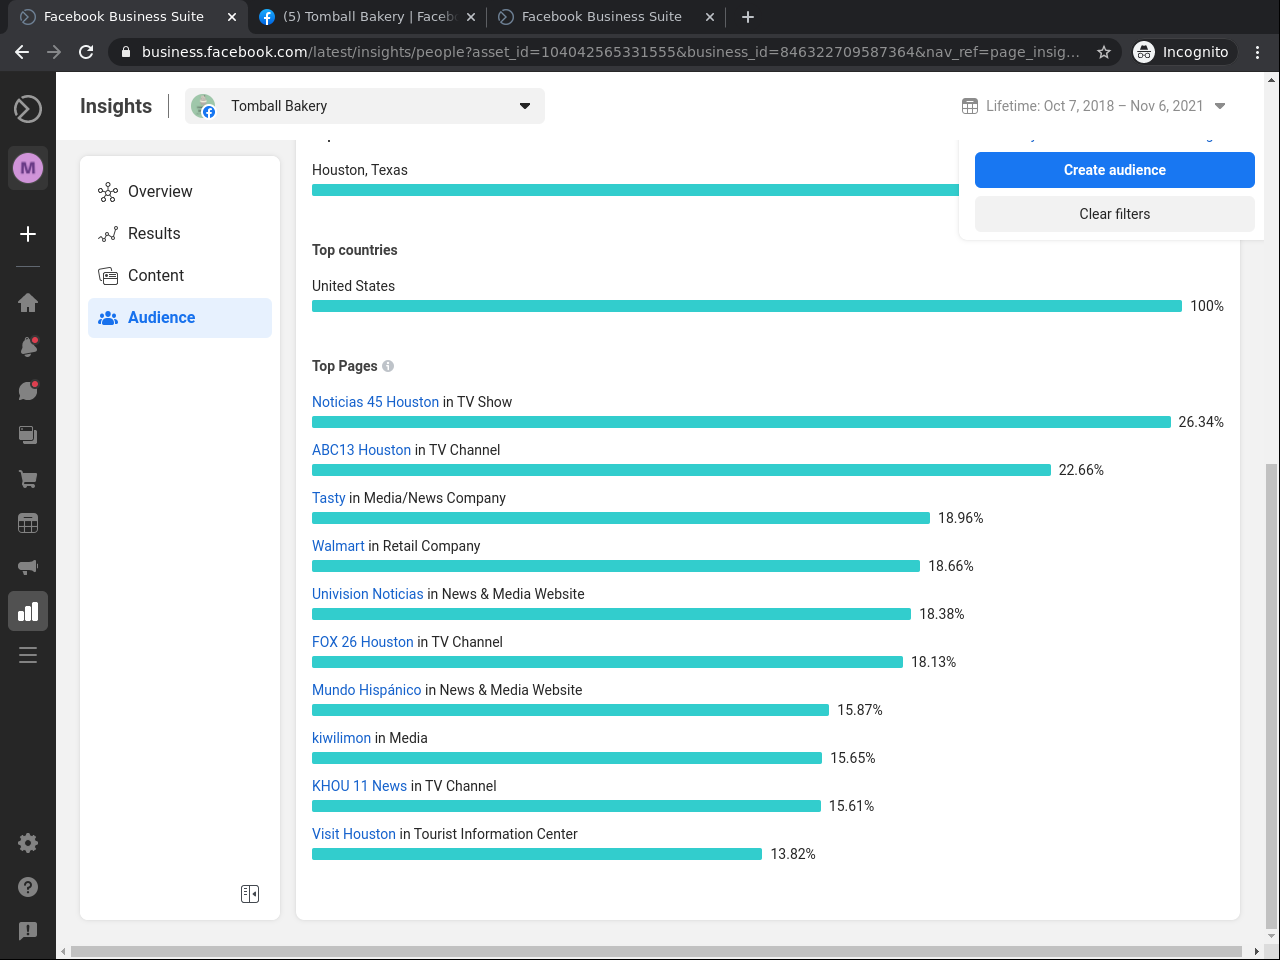Open the Planner calendar grid icon

coord(28,523)
